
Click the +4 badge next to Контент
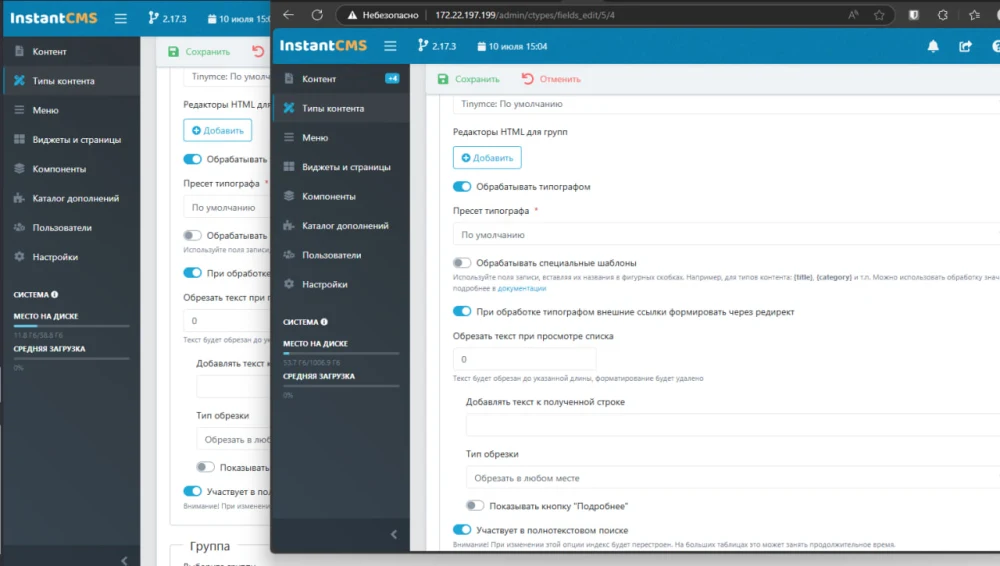point(392,78)
